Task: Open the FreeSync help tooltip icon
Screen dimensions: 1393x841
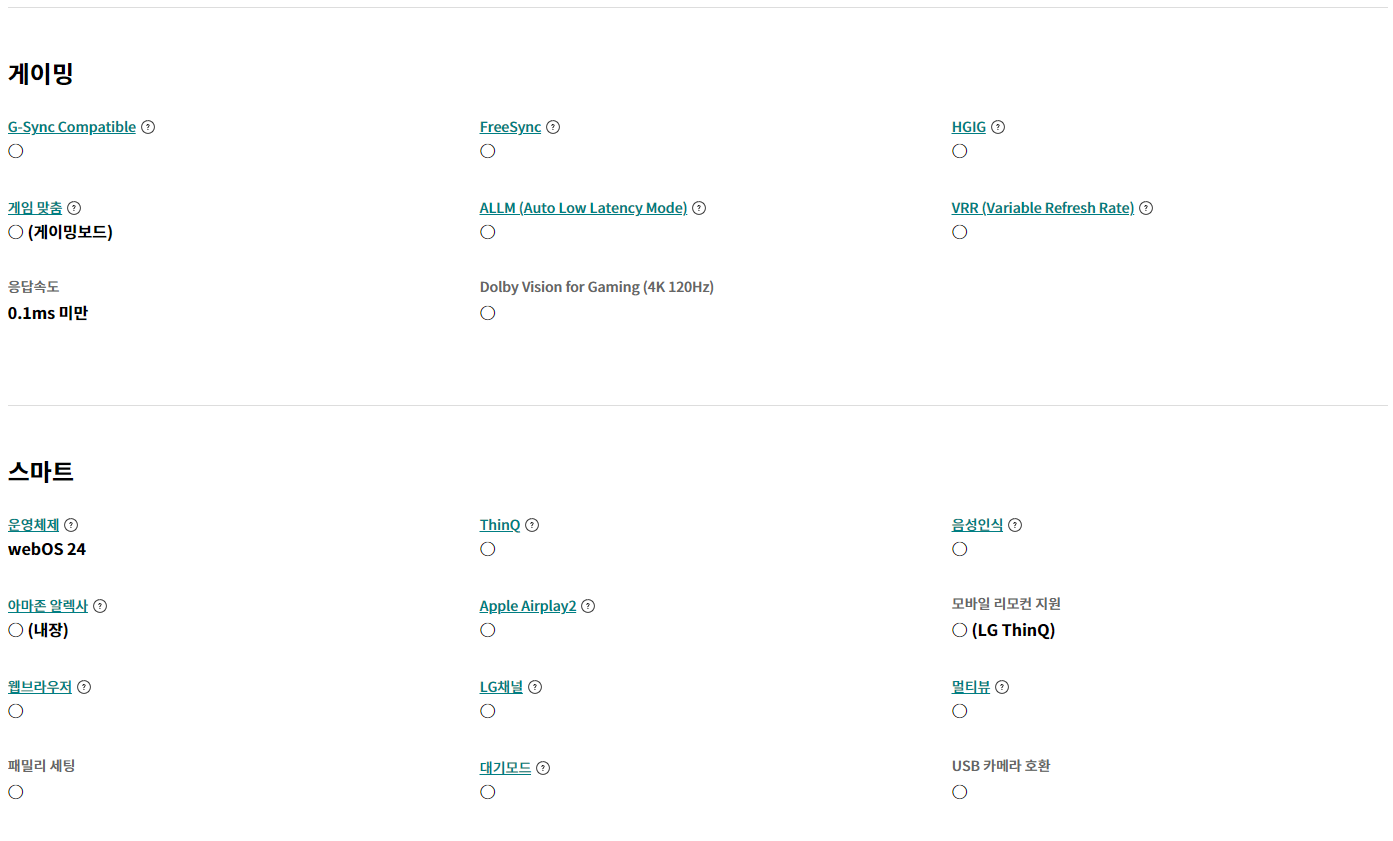Action: click(553, 127)
